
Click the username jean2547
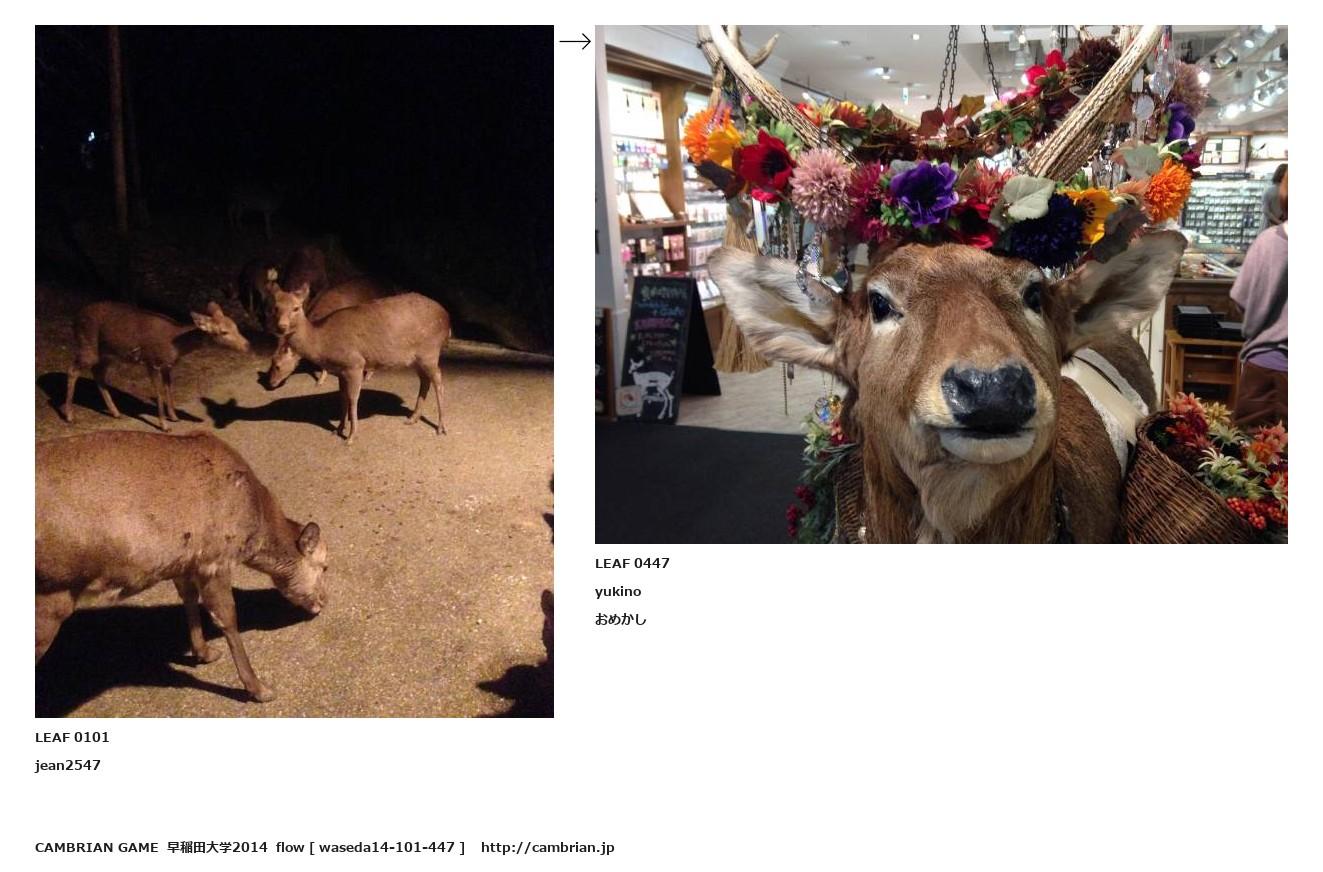[x=68, y=765]
